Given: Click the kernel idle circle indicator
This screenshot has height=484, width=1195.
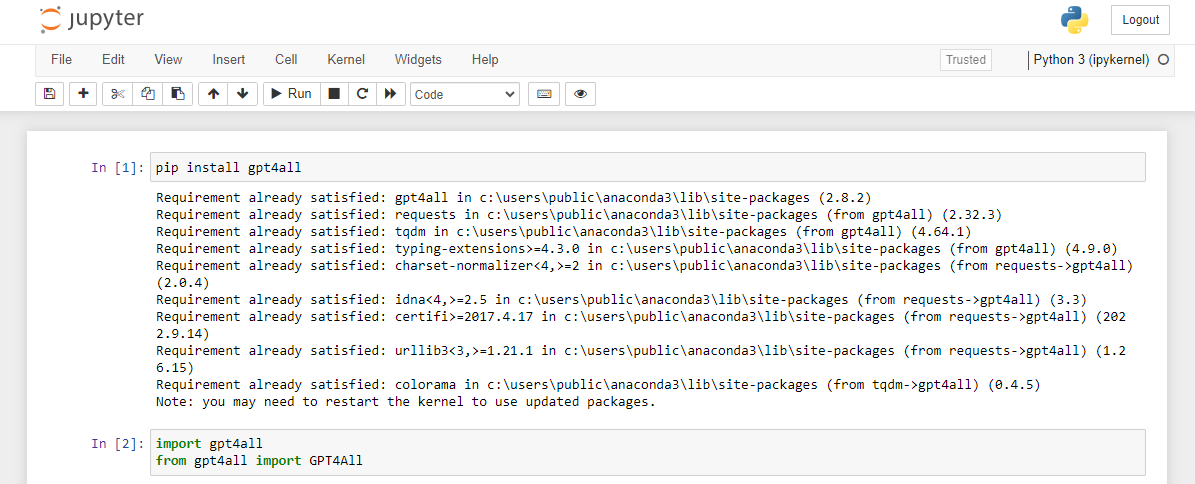Looking at the screenshot, I should [x=1163, y=59].
